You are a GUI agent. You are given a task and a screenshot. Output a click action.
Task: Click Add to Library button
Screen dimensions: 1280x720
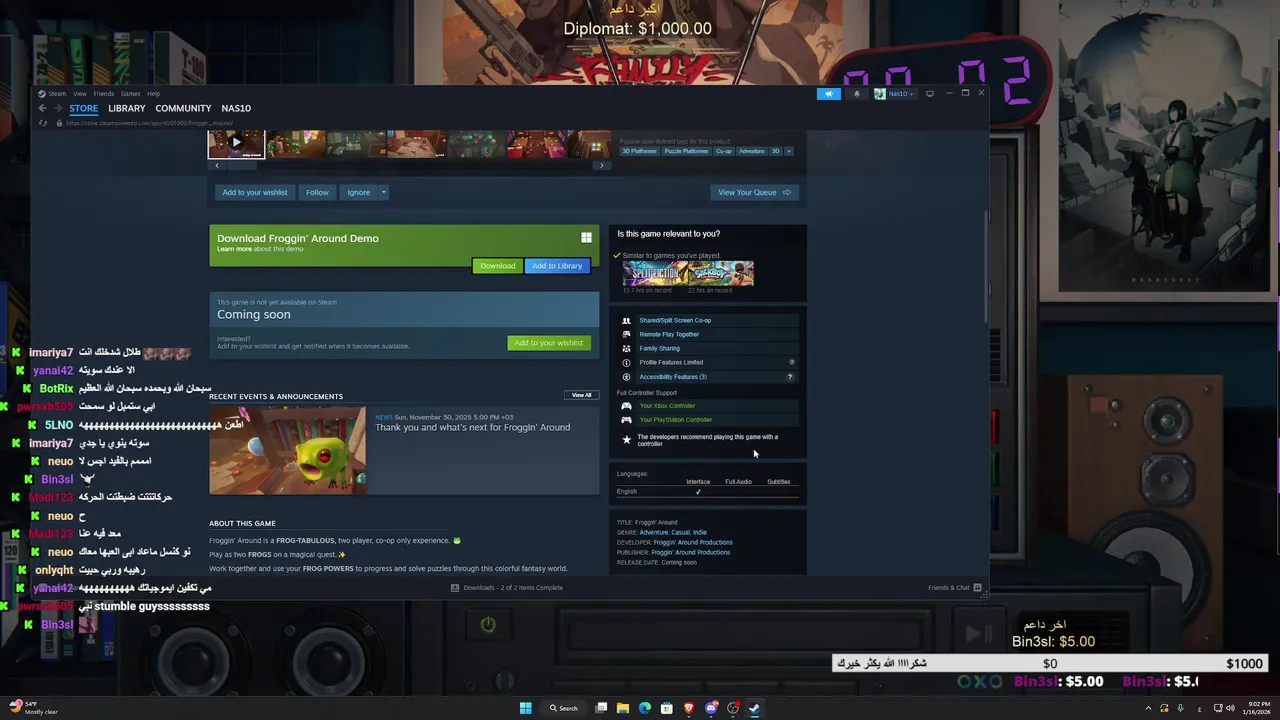pyautogui.click(x=557, y=266)
